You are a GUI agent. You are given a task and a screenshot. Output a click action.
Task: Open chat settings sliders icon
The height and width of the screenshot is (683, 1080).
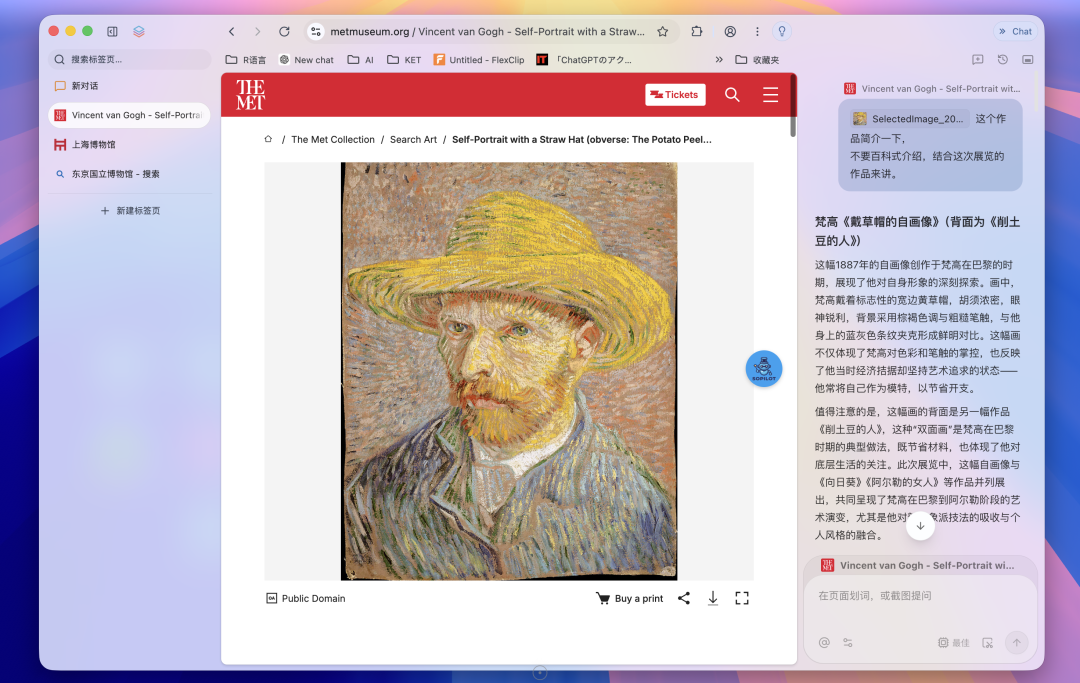point(848,642)
